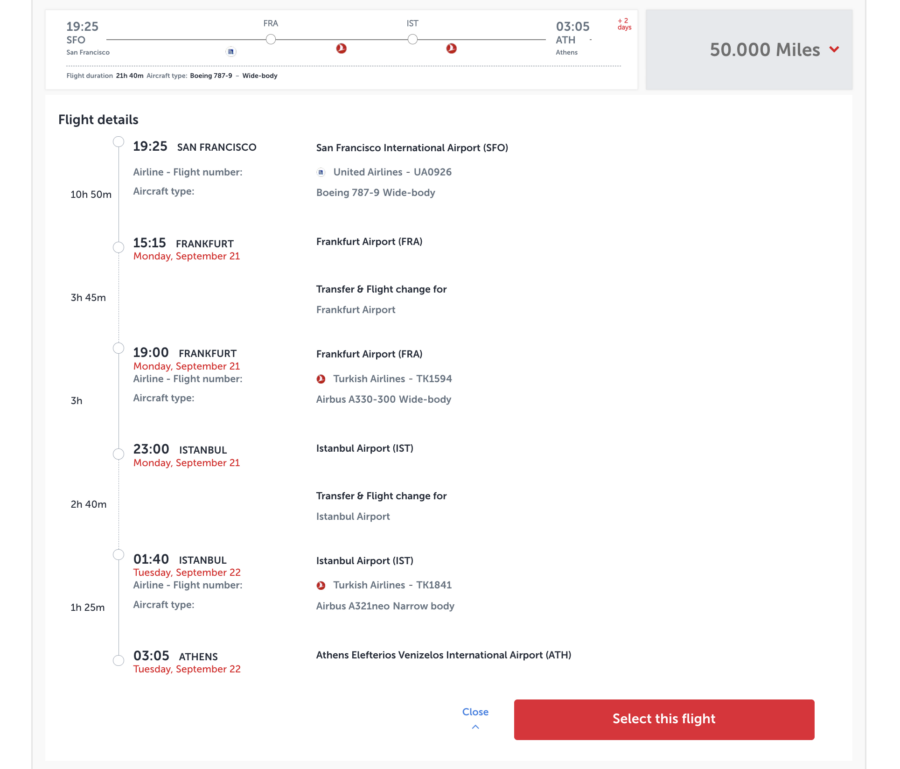Close the flight details panel
Image resolution: width=900 pixels, height=769 pixels.
point(475,712)
